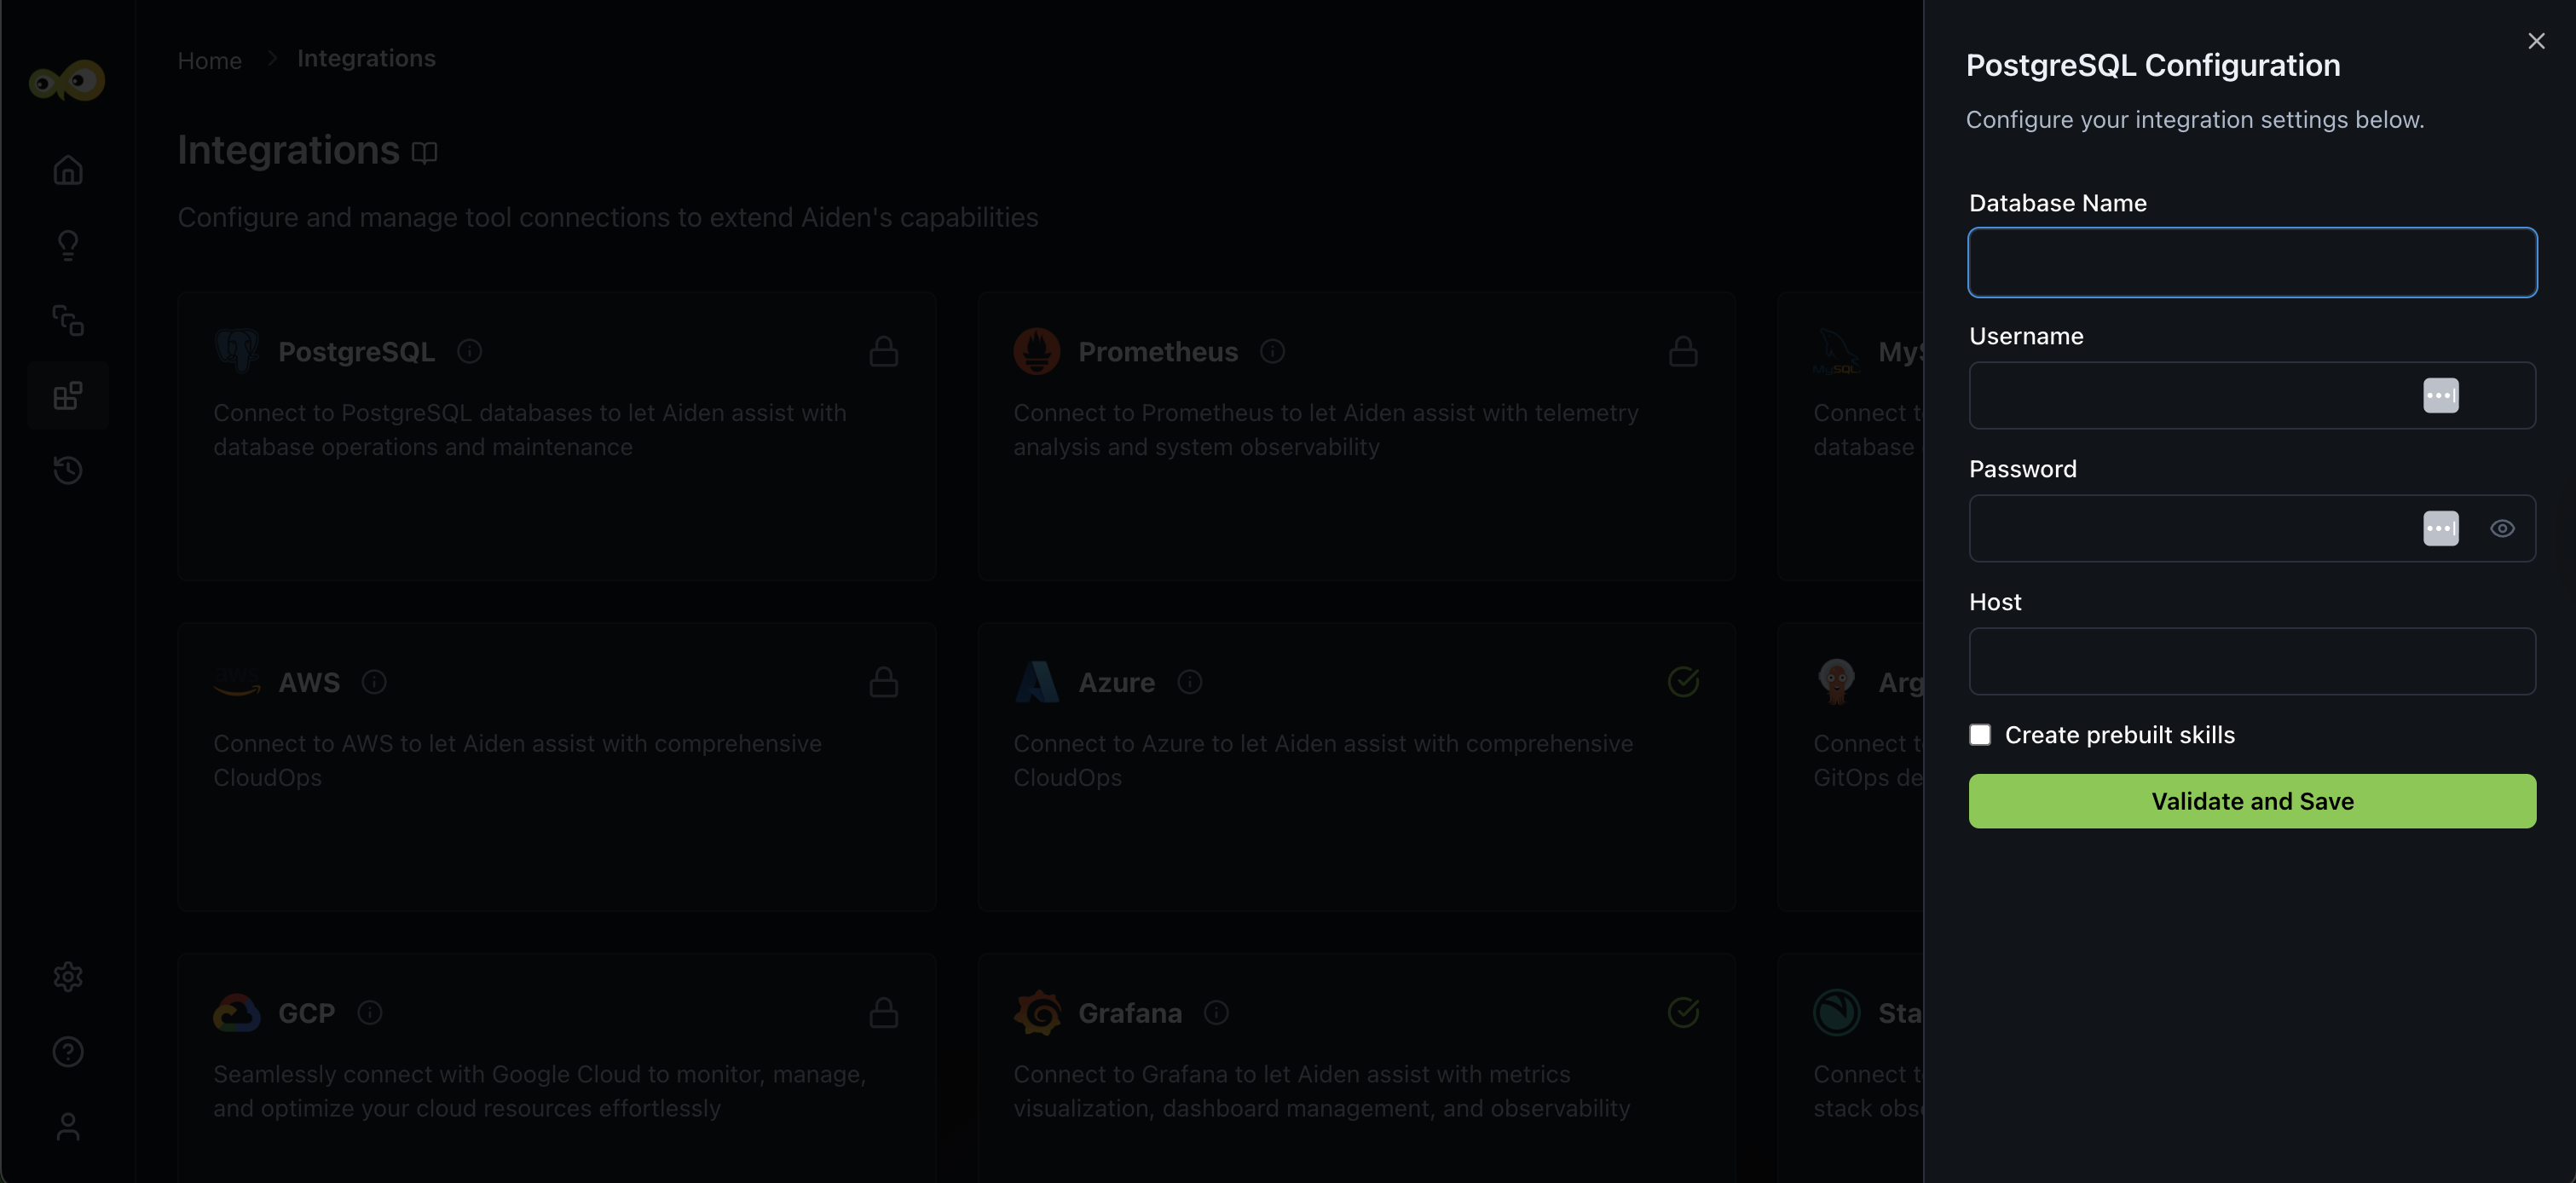Click the Integrations documentation book icon
2576x1183 pixels.
pos(425,152)
